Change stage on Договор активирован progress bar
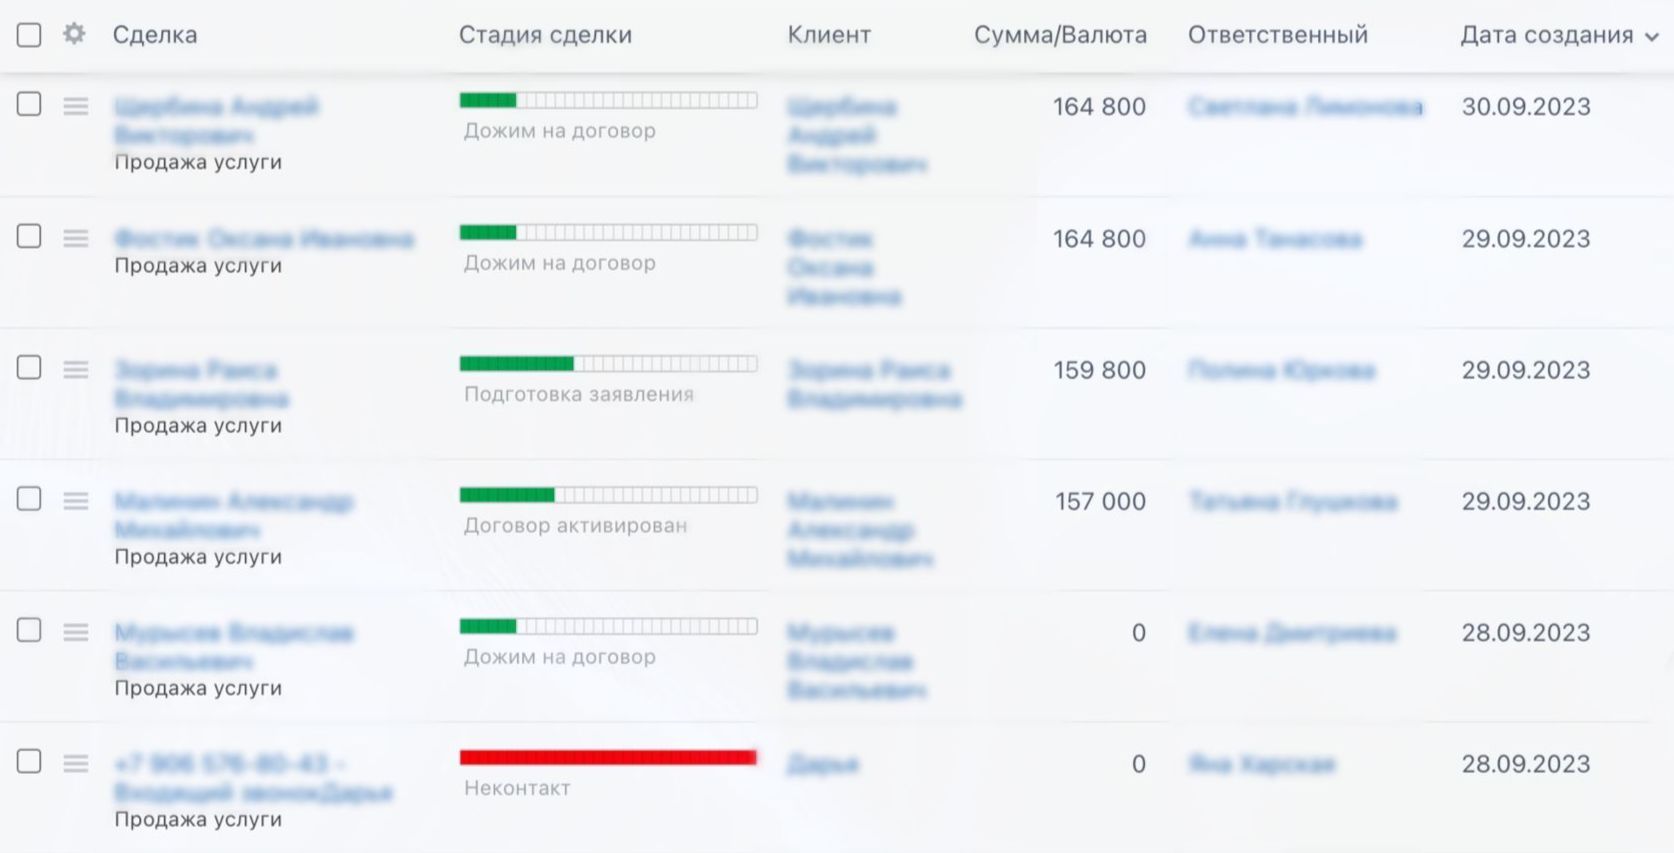The height and width of the screenshot is (853, 1674). (608, 495)
